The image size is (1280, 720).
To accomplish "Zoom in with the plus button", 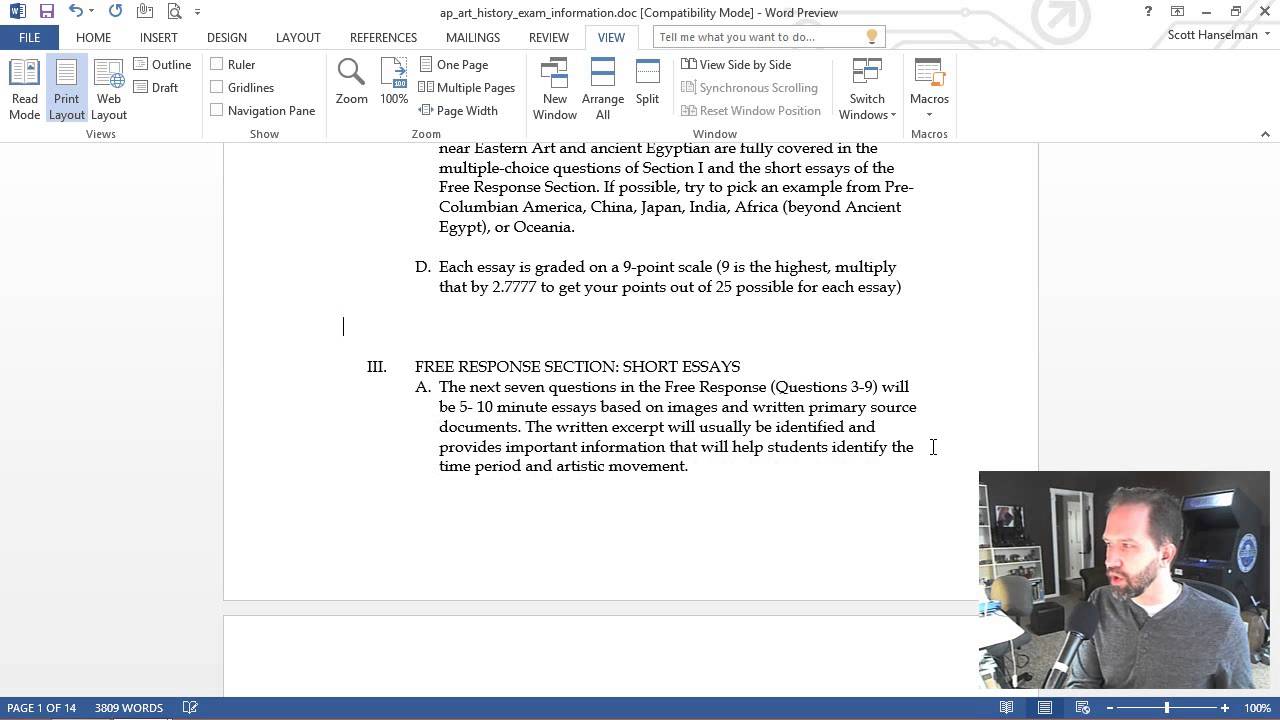I will click(x=1224, y=708).
